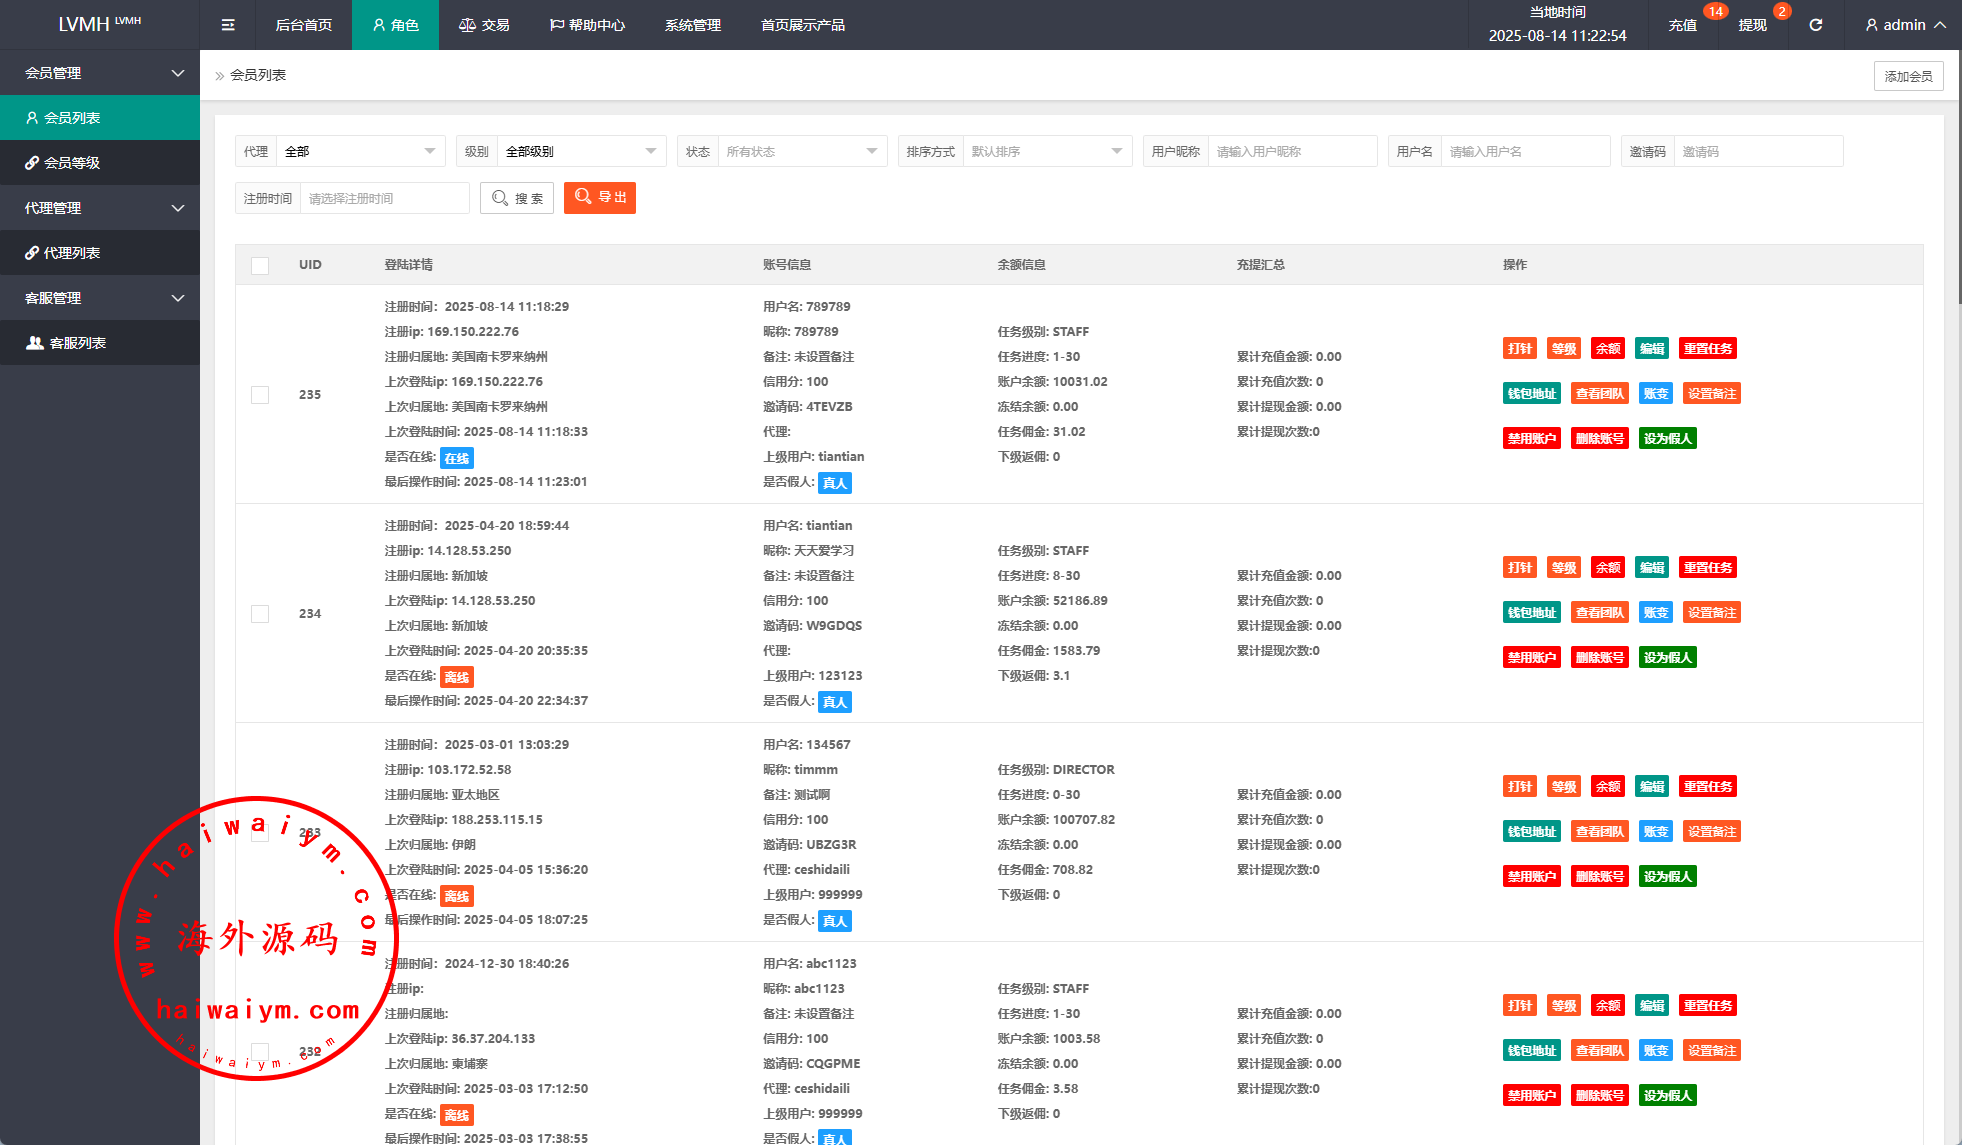Open 会员等级 in the sidebar
Image resolution: width=1962 pixels, height=1145 pixels.
click(x=72, y=163)
